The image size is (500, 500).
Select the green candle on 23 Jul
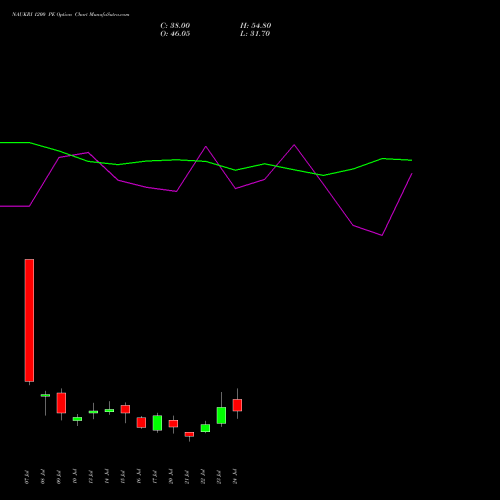(221, 415)
